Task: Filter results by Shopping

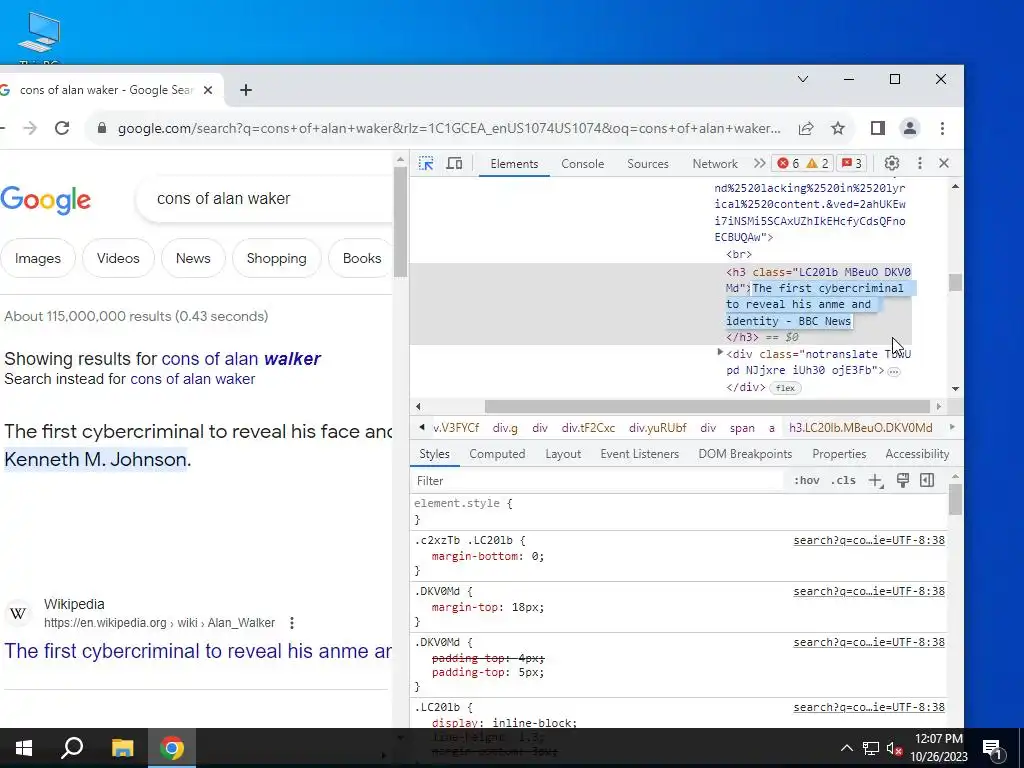Action: point(276,258)
